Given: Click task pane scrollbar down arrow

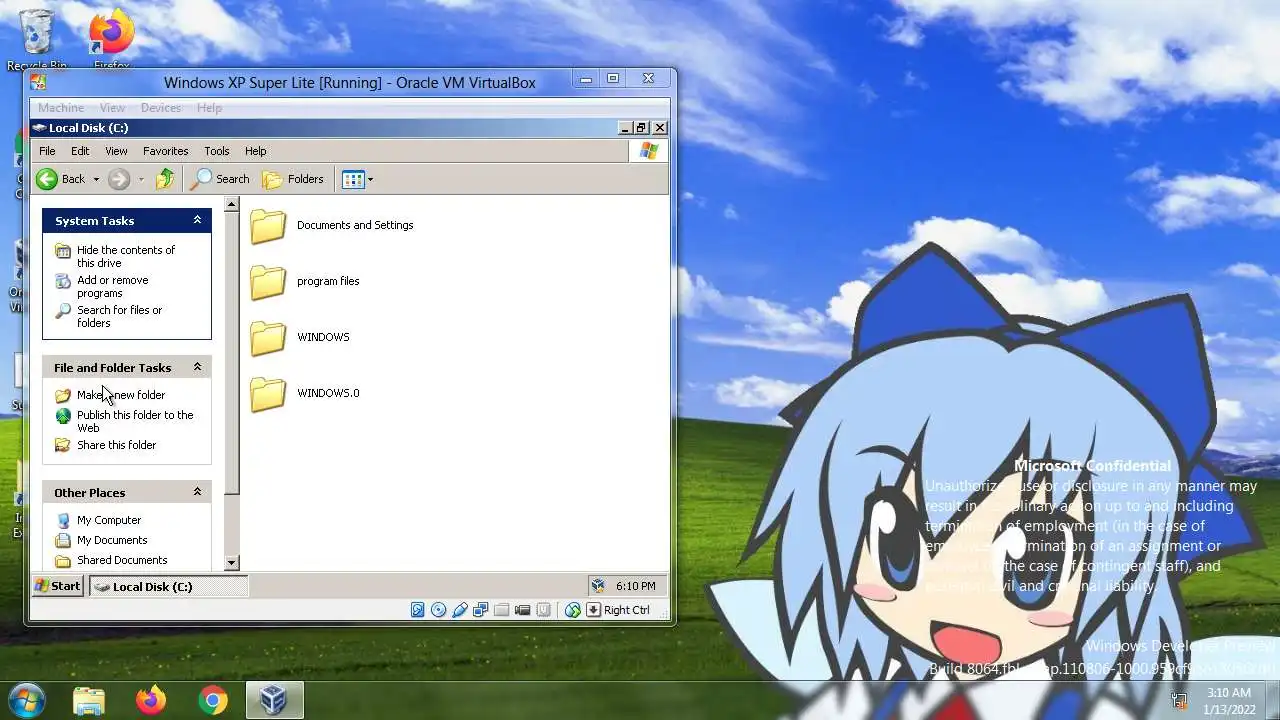Looking at the screenshot, I should [x=232, y=563].
